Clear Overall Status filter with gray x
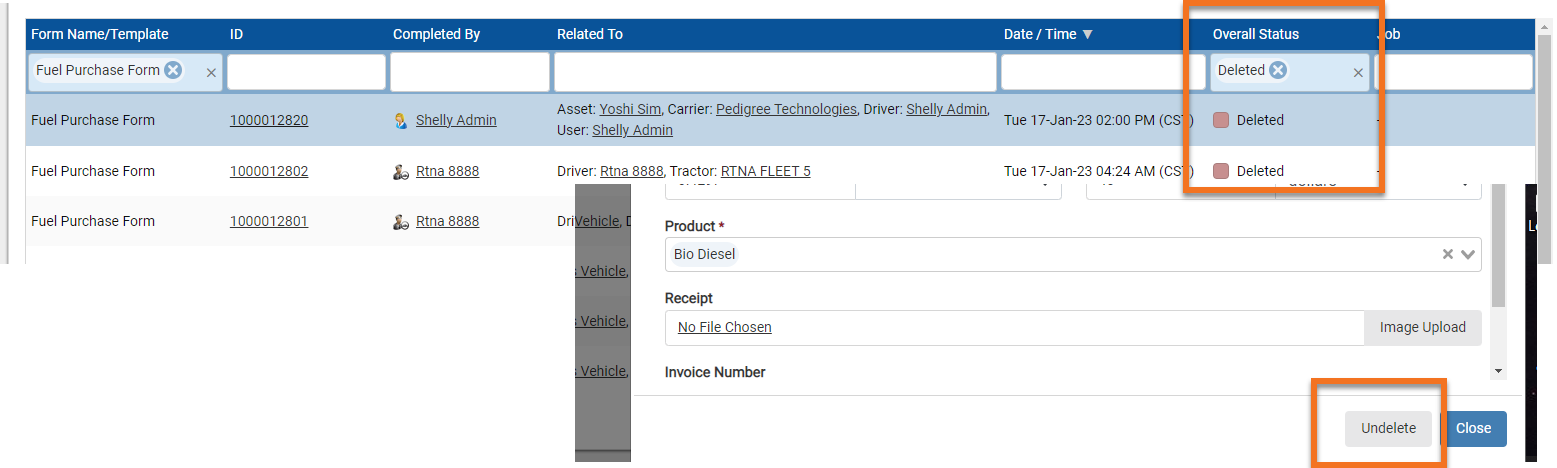Image resolution: width=1557 pixels, height=468 pixels. (1358, 73)
